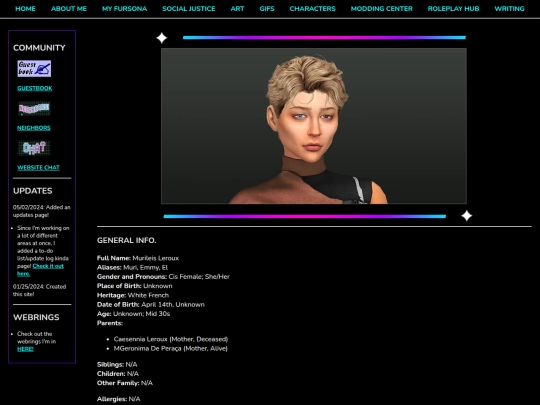This screenshot has height=405, width=540.
Task: Click the Guest book badge icon
Action: pos(34,69)
